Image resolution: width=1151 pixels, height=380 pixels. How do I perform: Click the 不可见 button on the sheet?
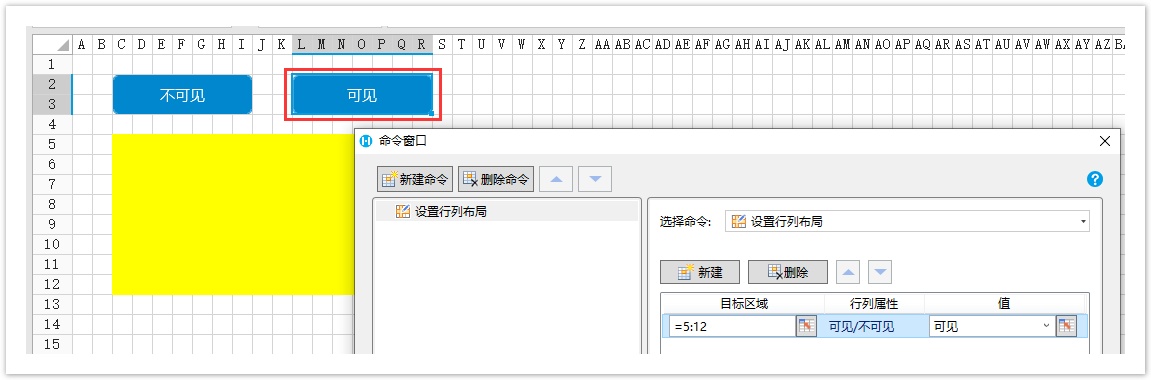pos(182,95)
